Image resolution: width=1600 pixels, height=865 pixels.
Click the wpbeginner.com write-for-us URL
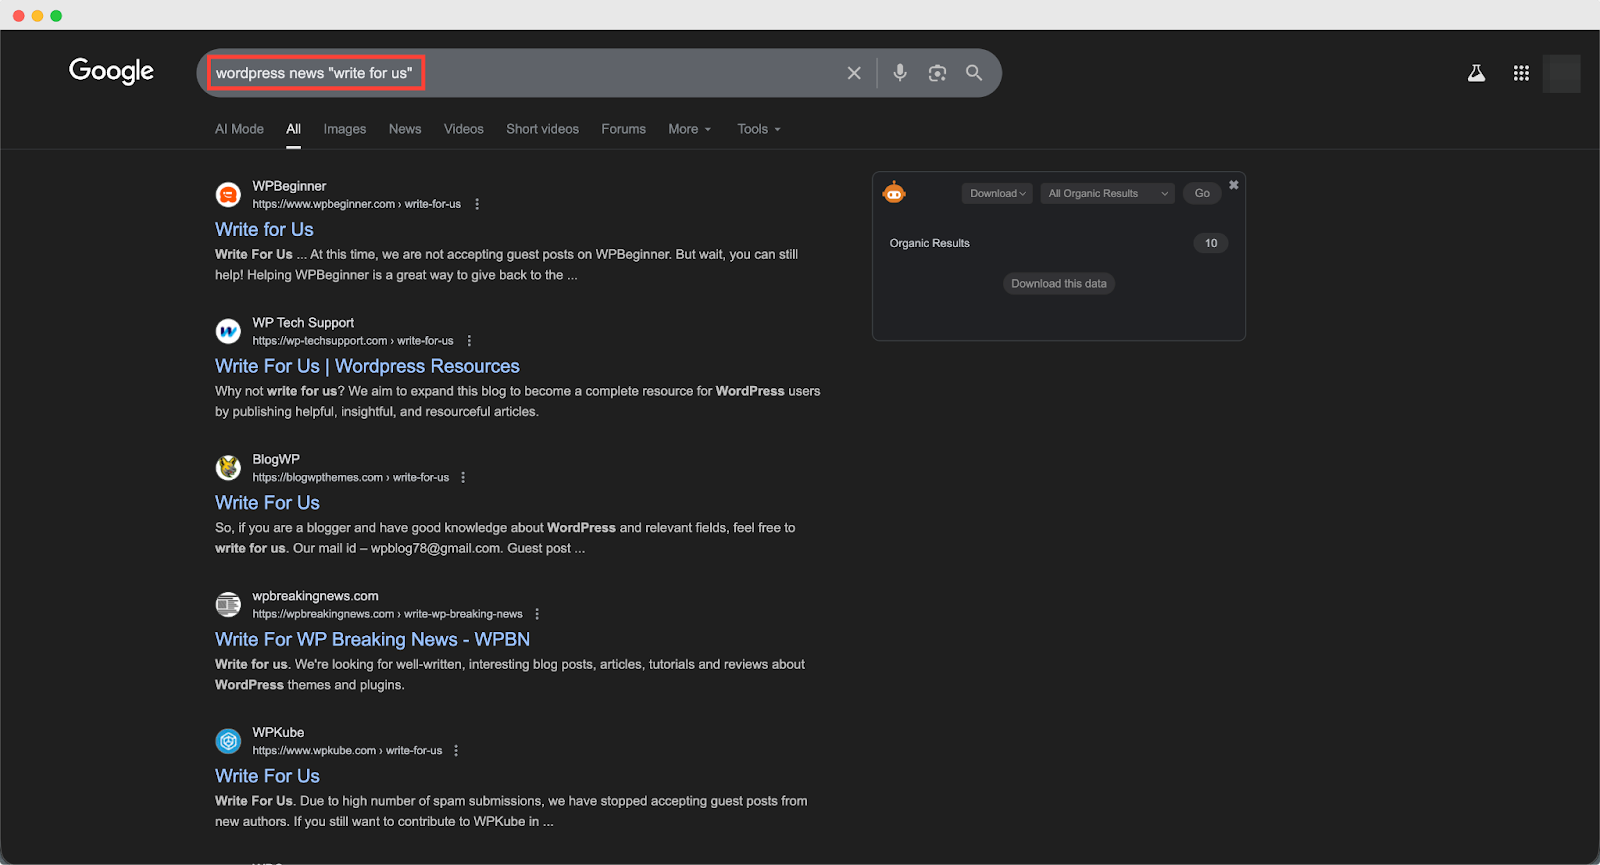pos(356,204)
